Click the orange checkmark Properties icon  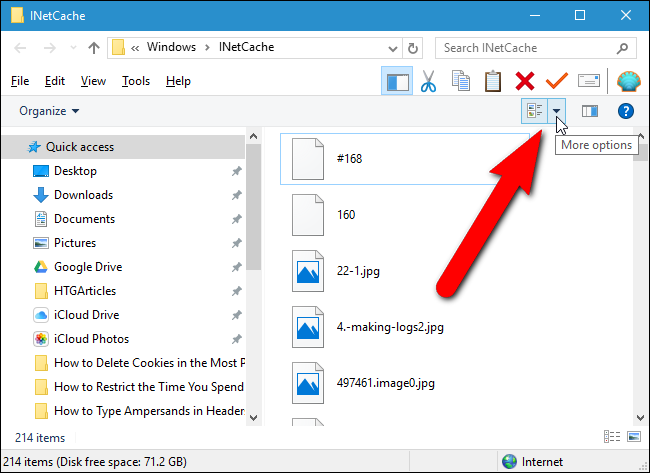point(557,81)
